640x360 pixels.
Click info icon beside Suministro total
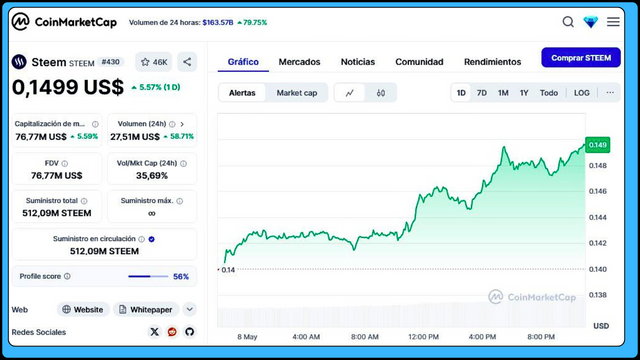pos(84,201)
